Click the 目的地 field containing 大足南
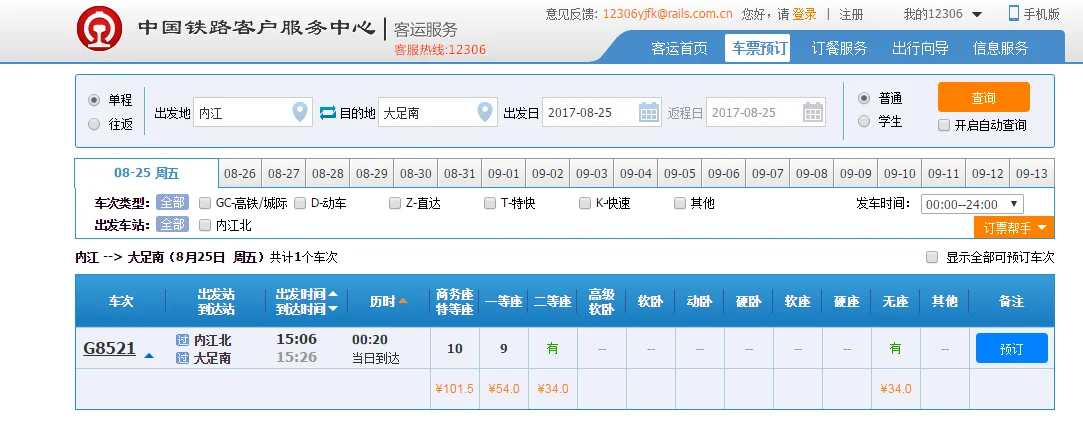Image resolution: width=1083 pixels, height=445 pixels. (x=438, y=112)
